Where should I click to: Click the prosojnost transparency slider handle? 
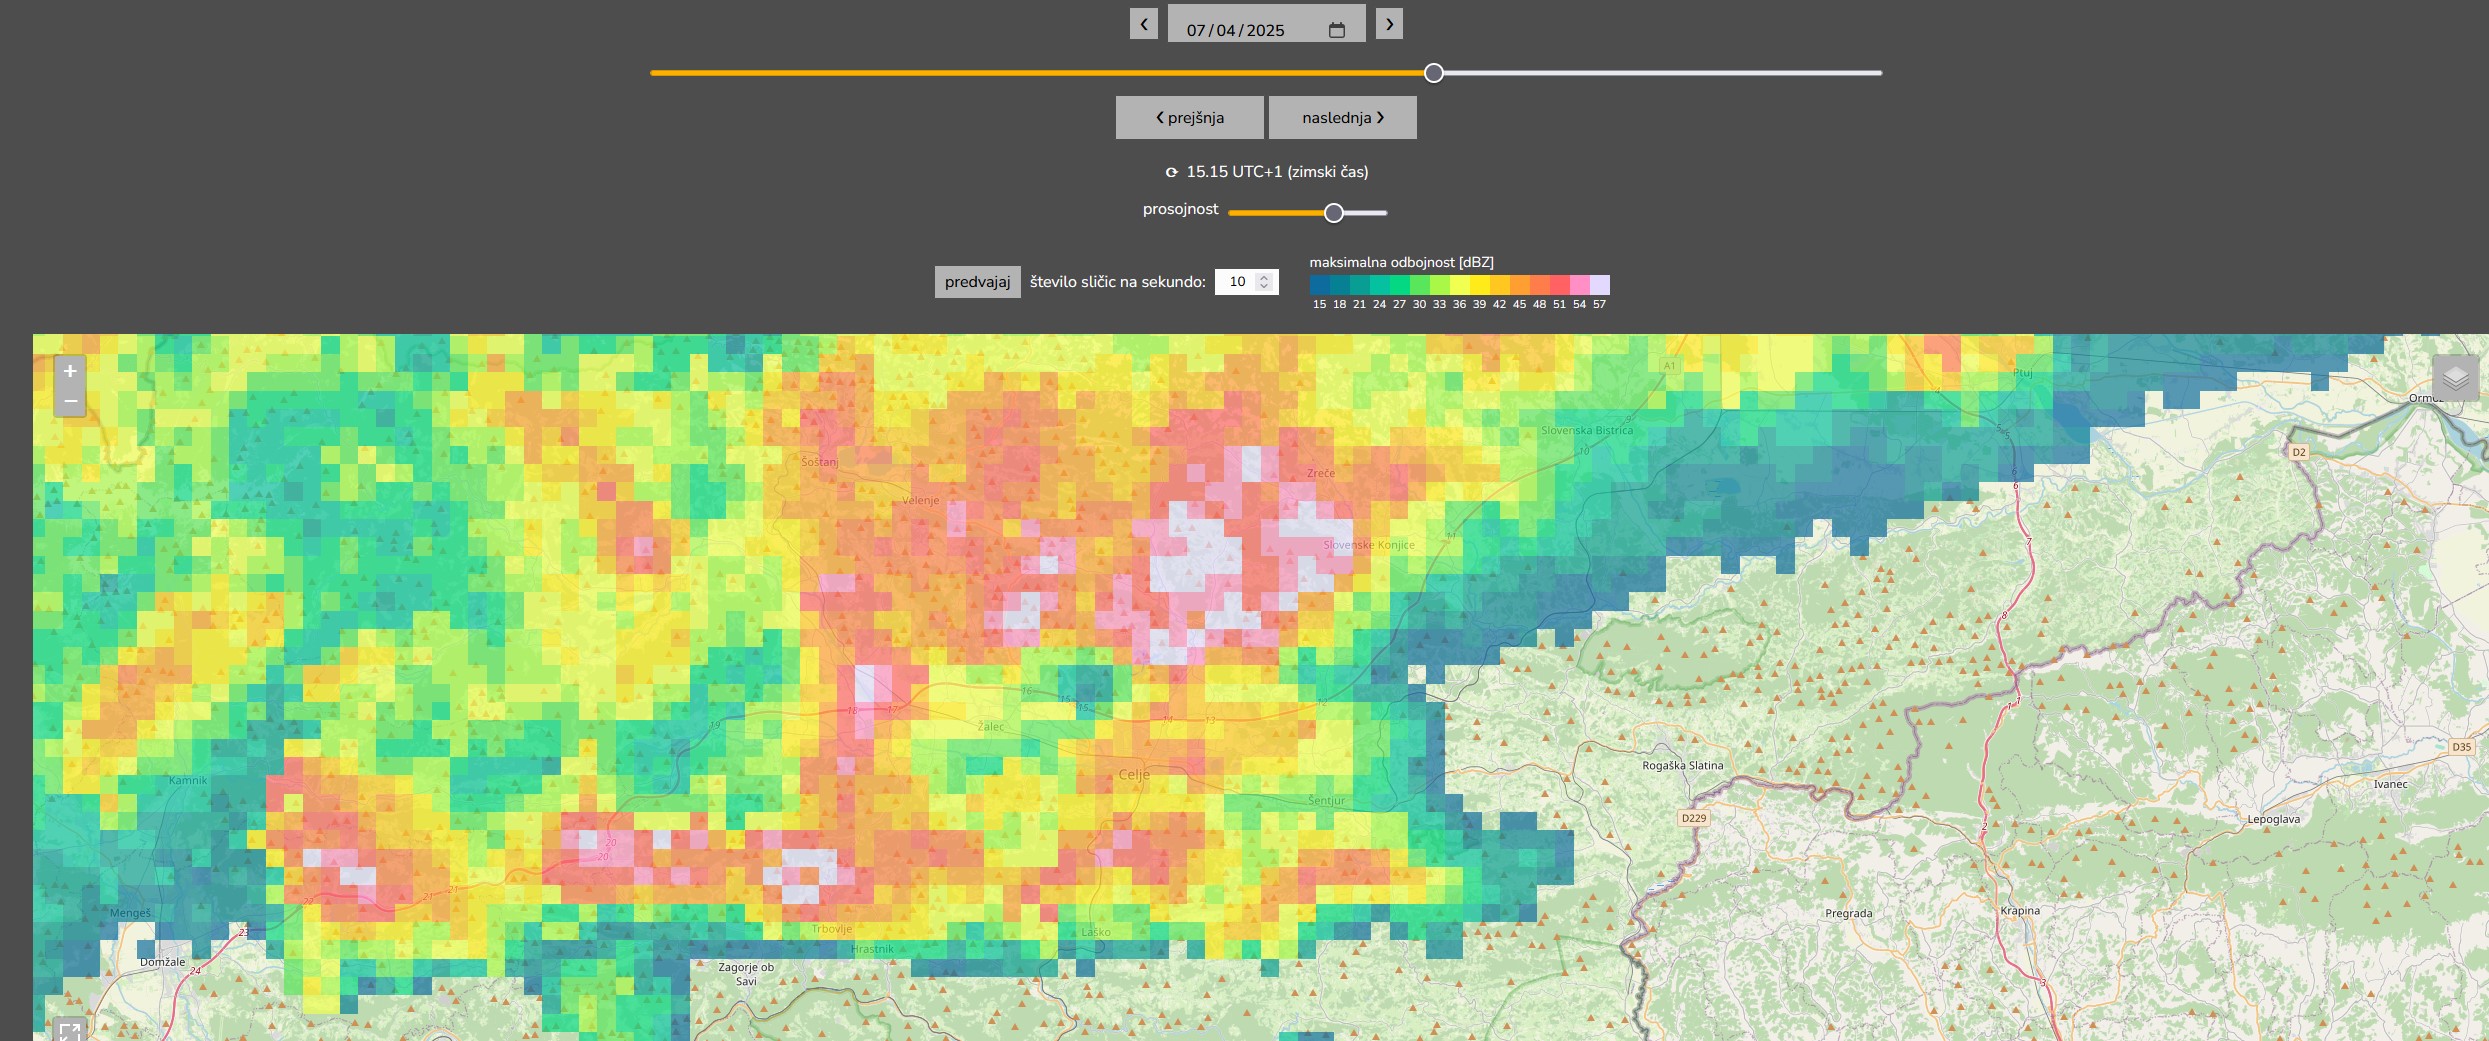[x=1333, y=213]
